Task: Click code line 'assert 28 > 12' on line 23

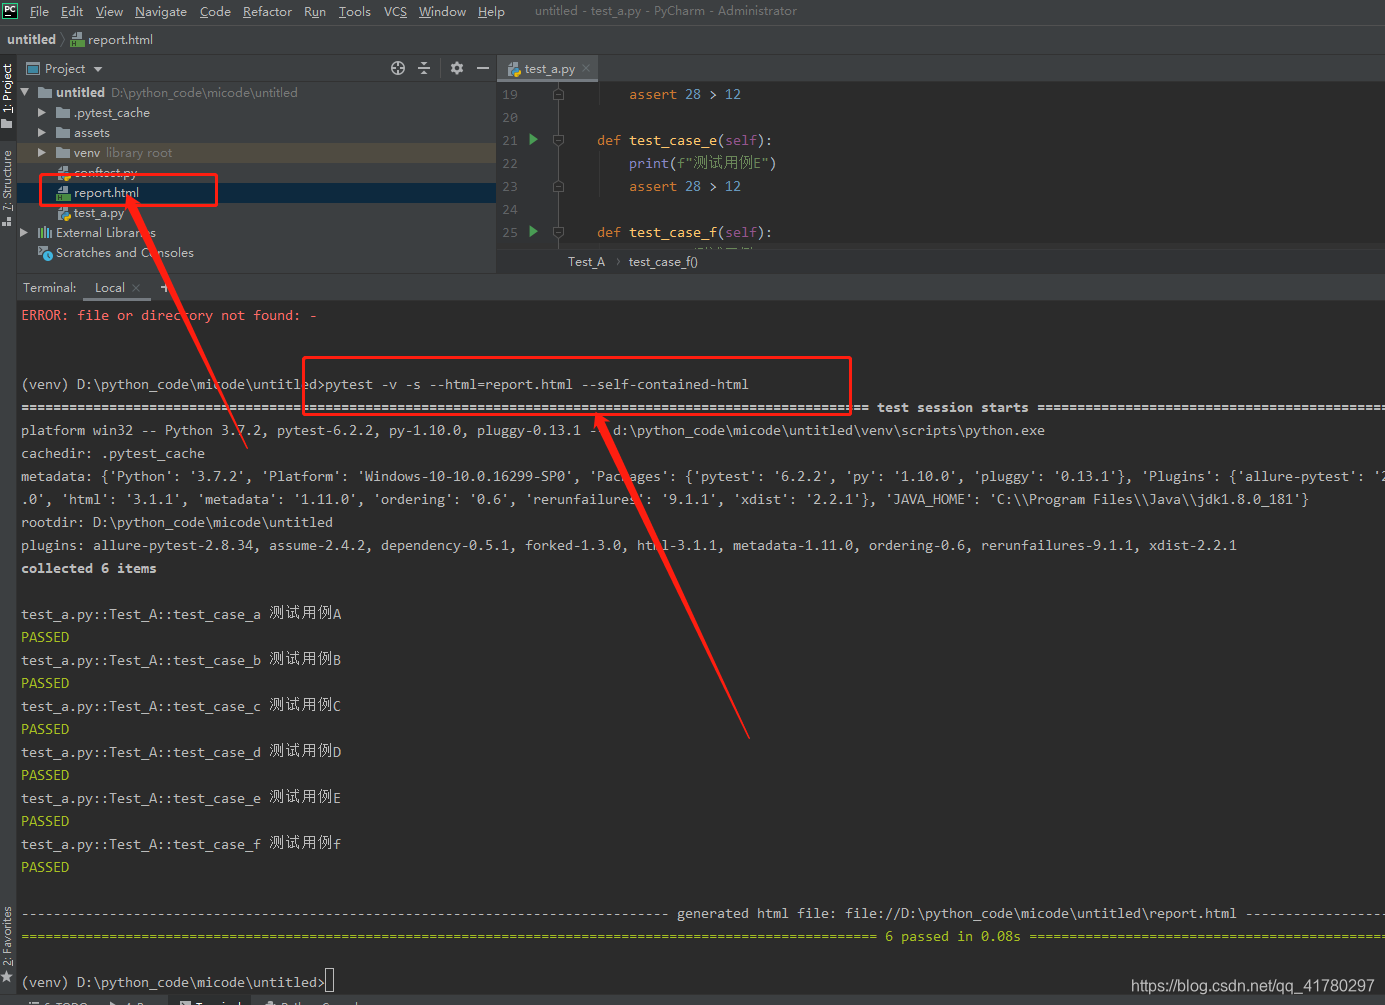Action: point(685,186)
